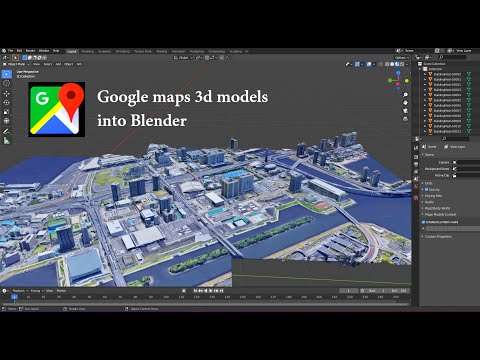
Task: Open the Render menu
Action: 30,51
